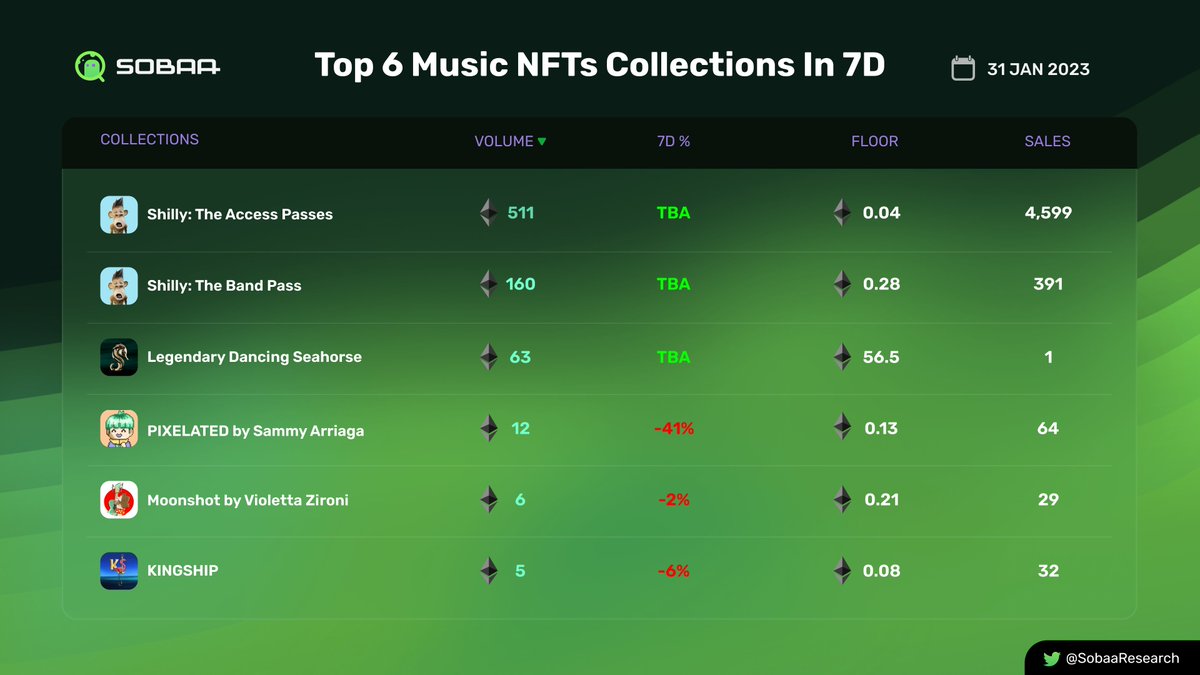Click Ethereum icon beside floor 56.5
Viewport: 1200px width, 675px height.
[842, 357]
